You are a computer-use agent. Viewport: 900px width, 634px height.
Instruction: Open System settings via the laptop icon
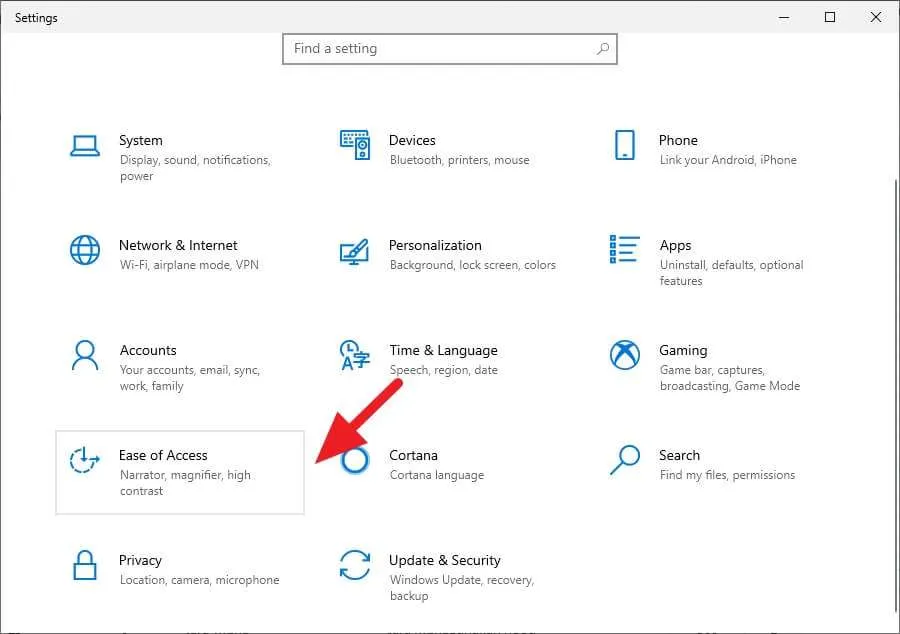pyautogui.click(x=85, y=146)
